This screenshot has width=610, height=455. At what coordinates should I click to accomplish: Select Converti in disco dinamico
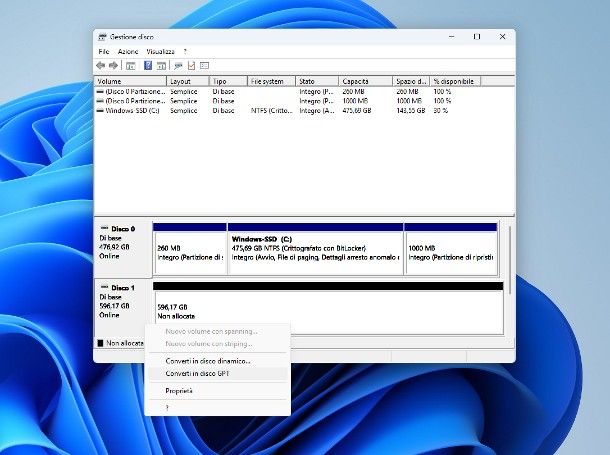point(207,360)
